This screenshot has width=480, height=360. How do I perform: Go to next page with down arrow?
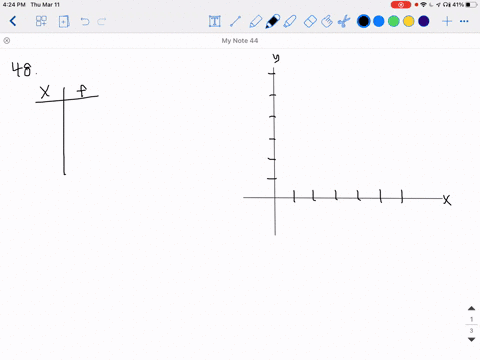(x=471, y=340)
